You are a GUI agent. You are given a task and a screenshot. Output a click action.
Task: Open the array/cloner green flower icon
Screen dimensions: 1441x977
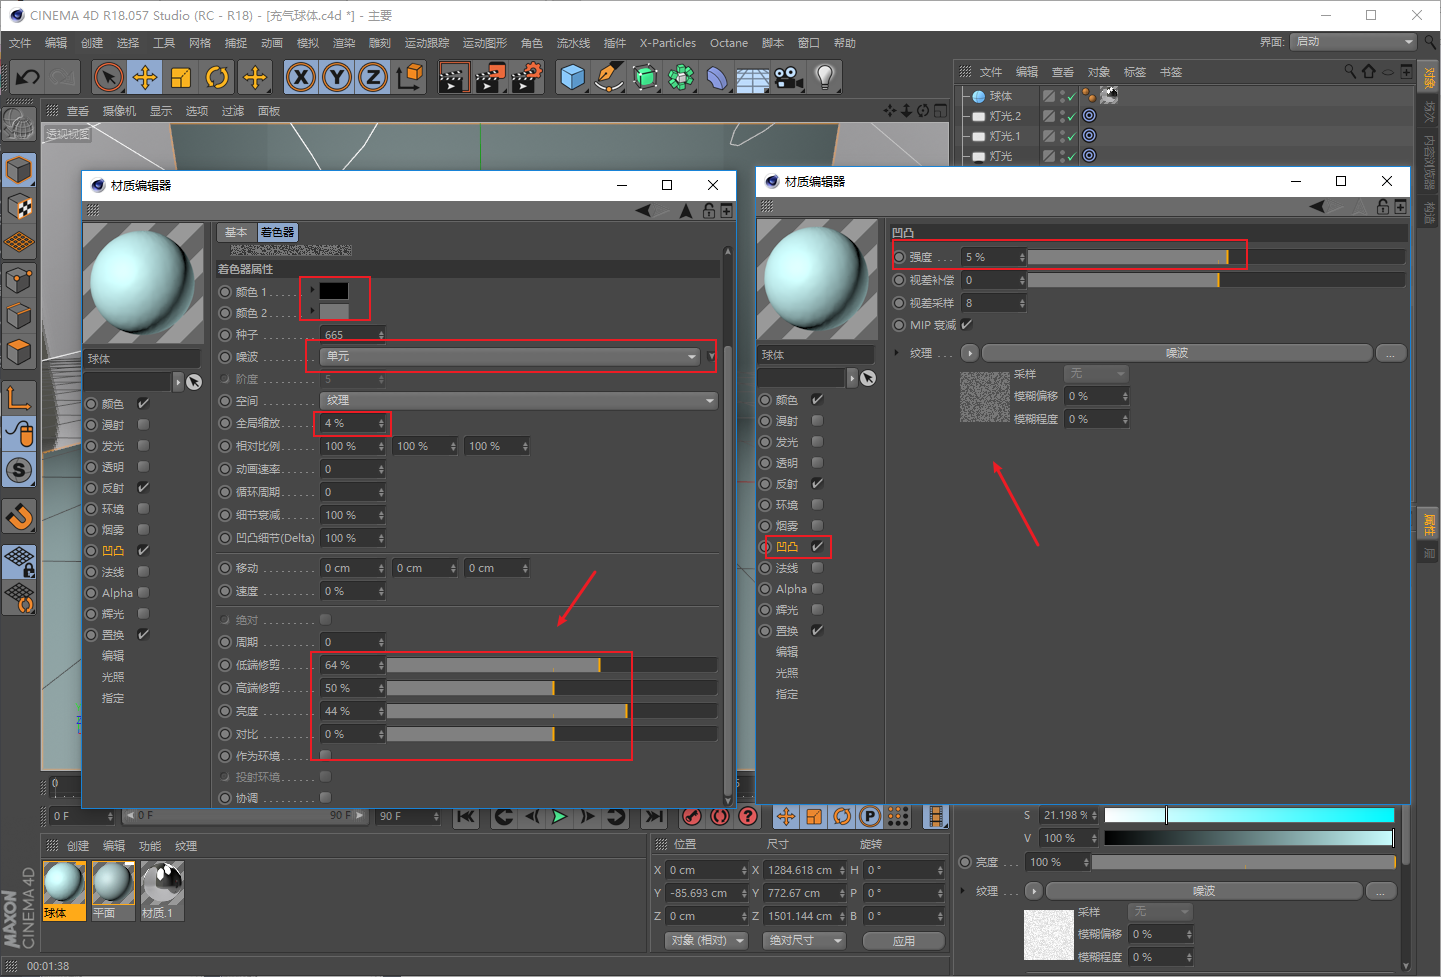pos(681,77)
